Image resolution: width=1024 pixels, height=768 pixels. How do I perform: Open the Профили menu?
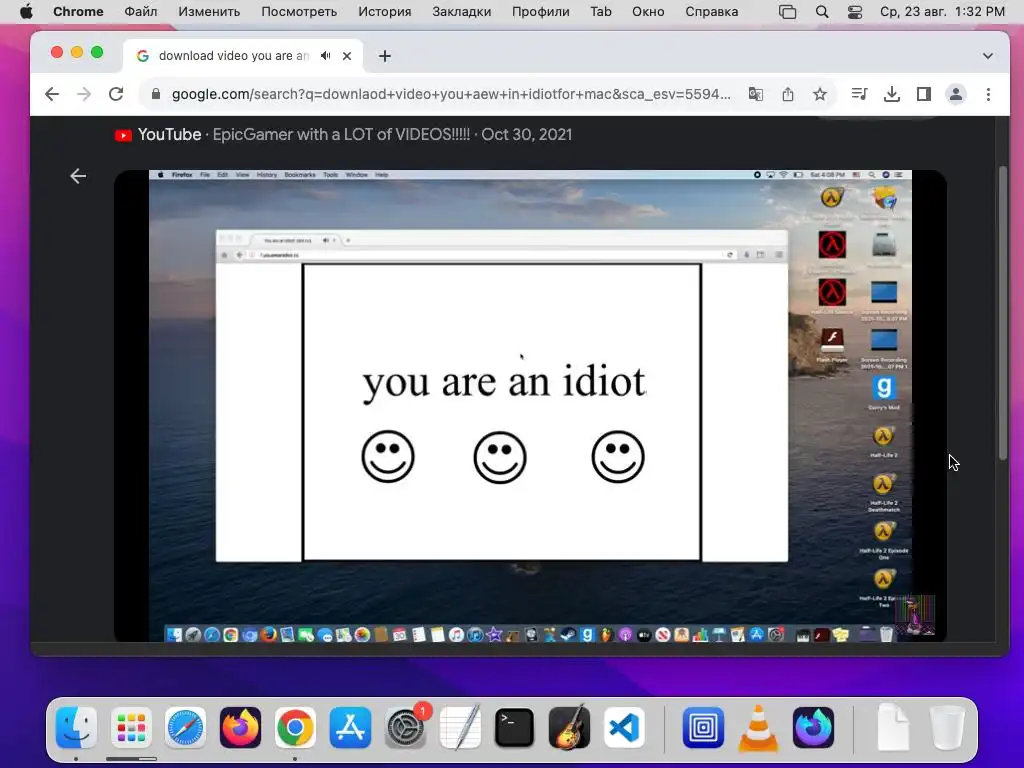tap(540, 12)
